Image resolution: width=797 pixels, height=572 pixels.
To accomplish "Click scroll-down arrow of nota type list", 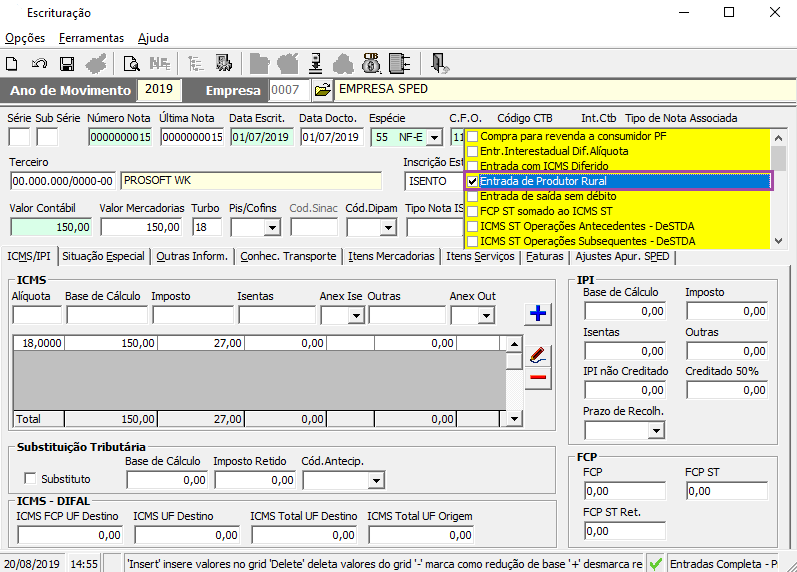I will (x=778, y=240).
